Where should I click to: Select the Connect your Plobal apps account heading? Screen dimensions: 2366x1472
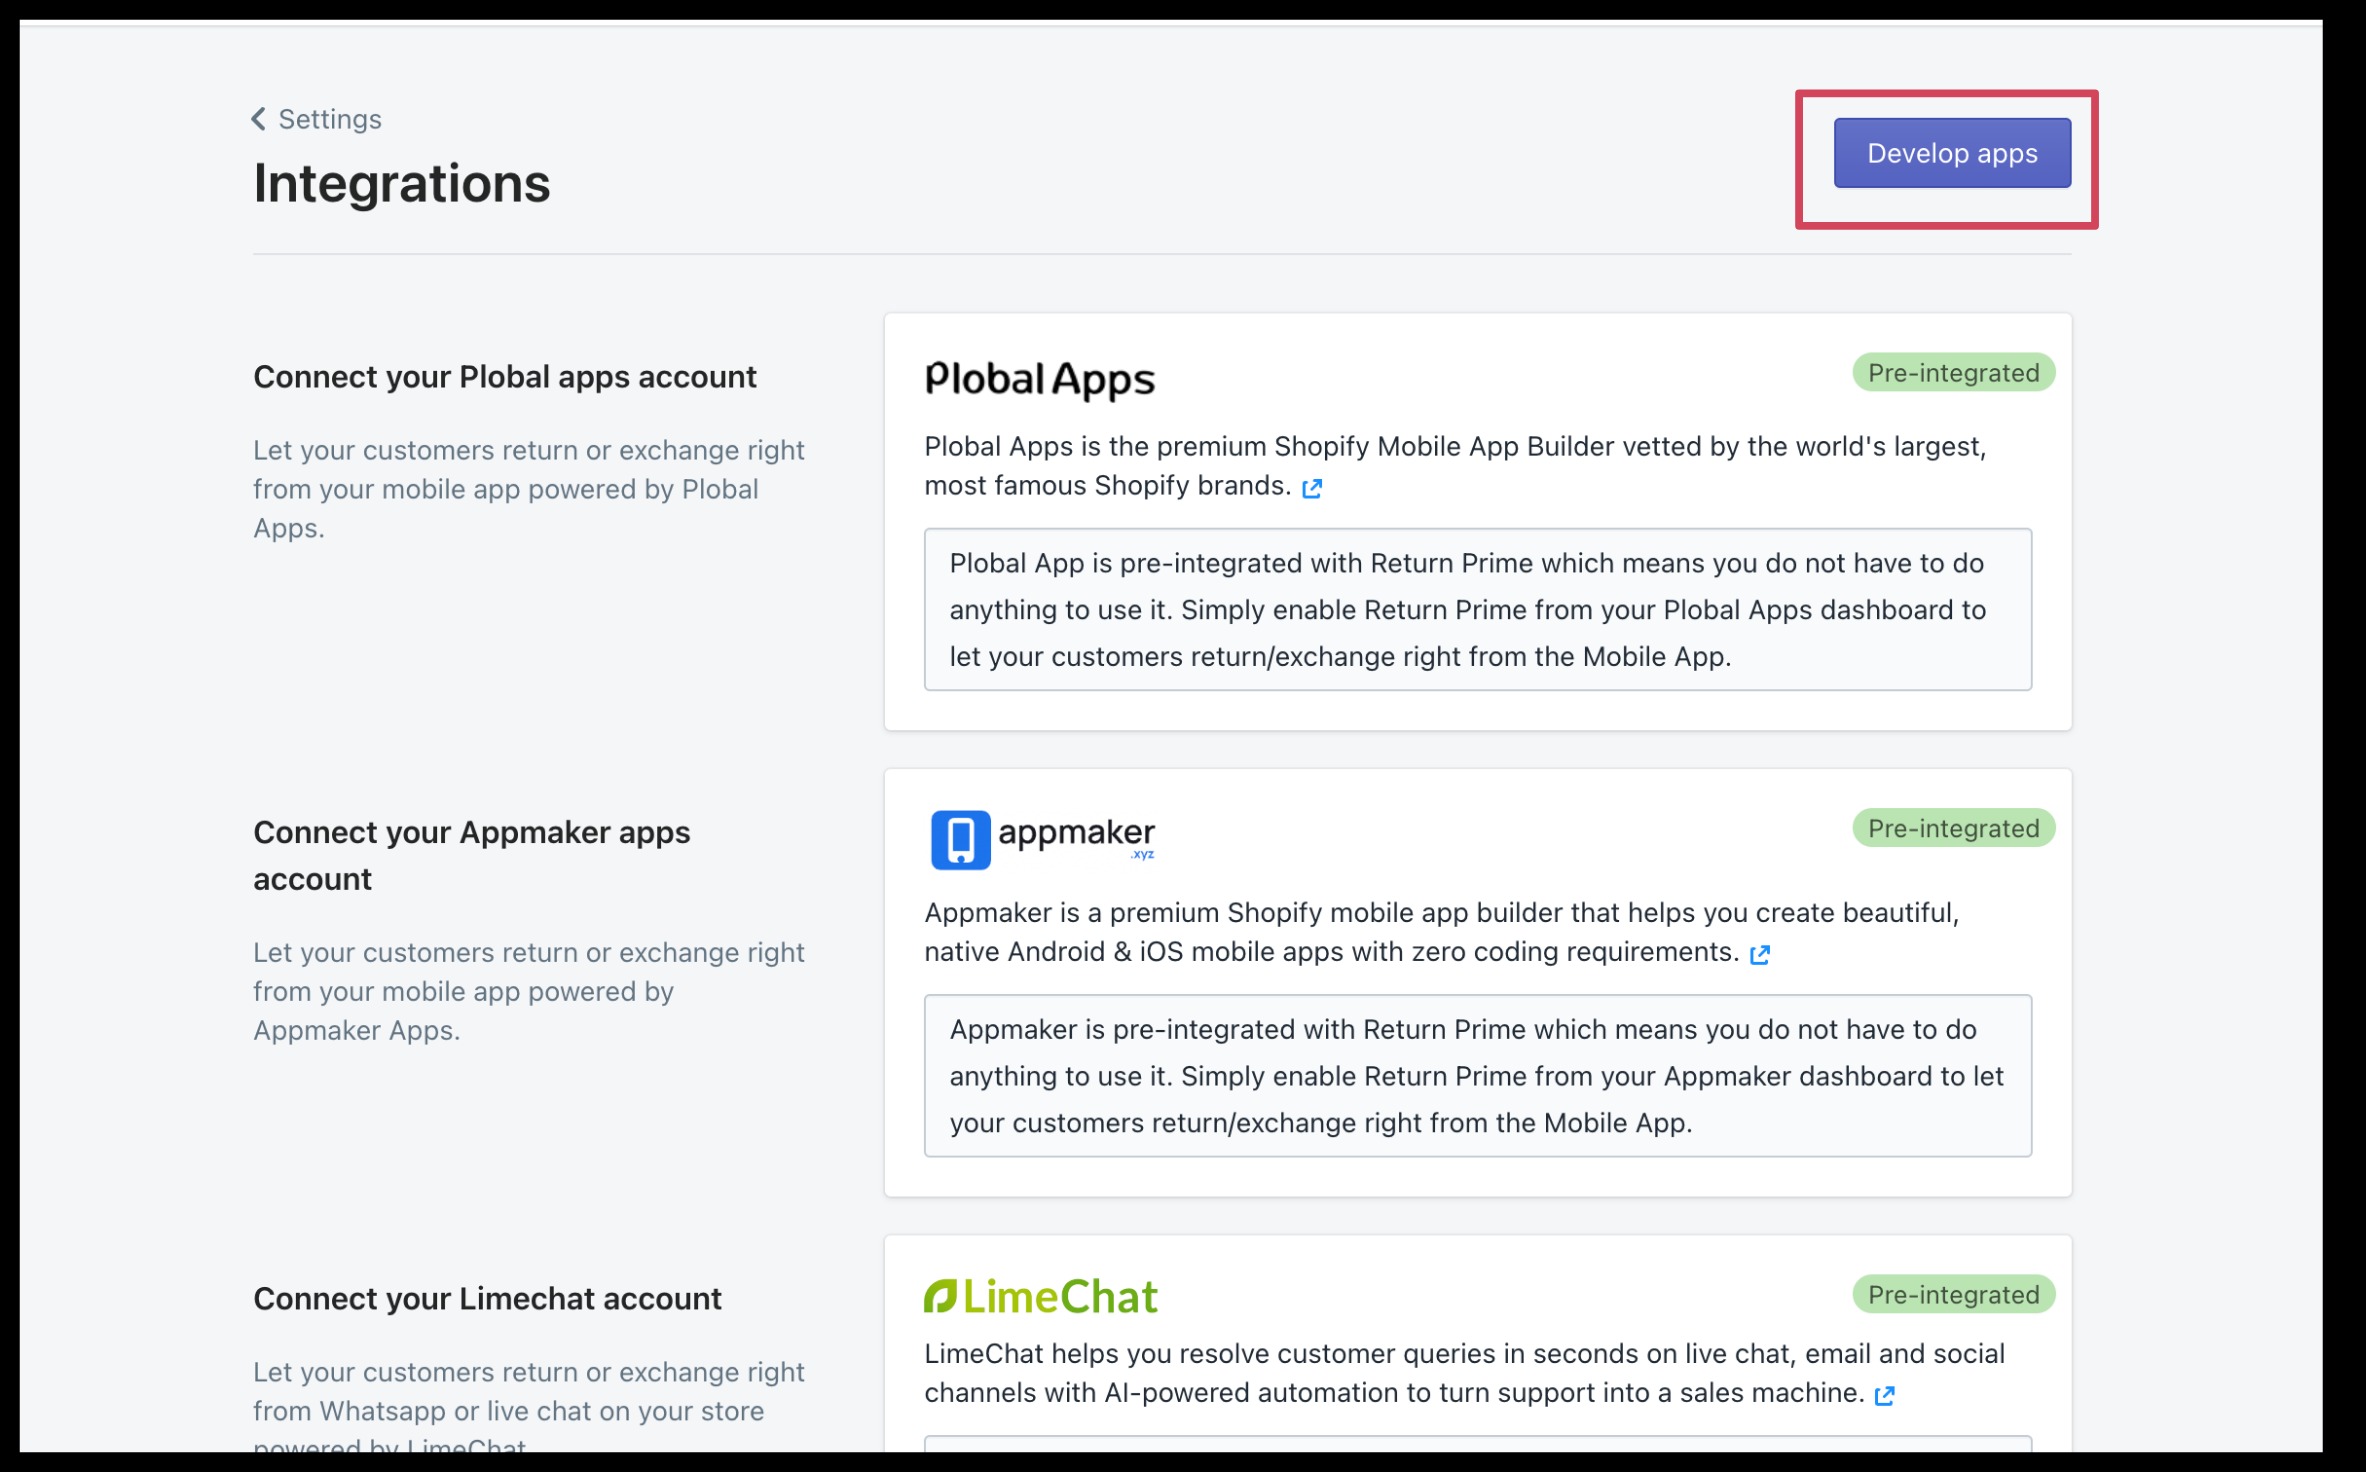coord(504,377)
